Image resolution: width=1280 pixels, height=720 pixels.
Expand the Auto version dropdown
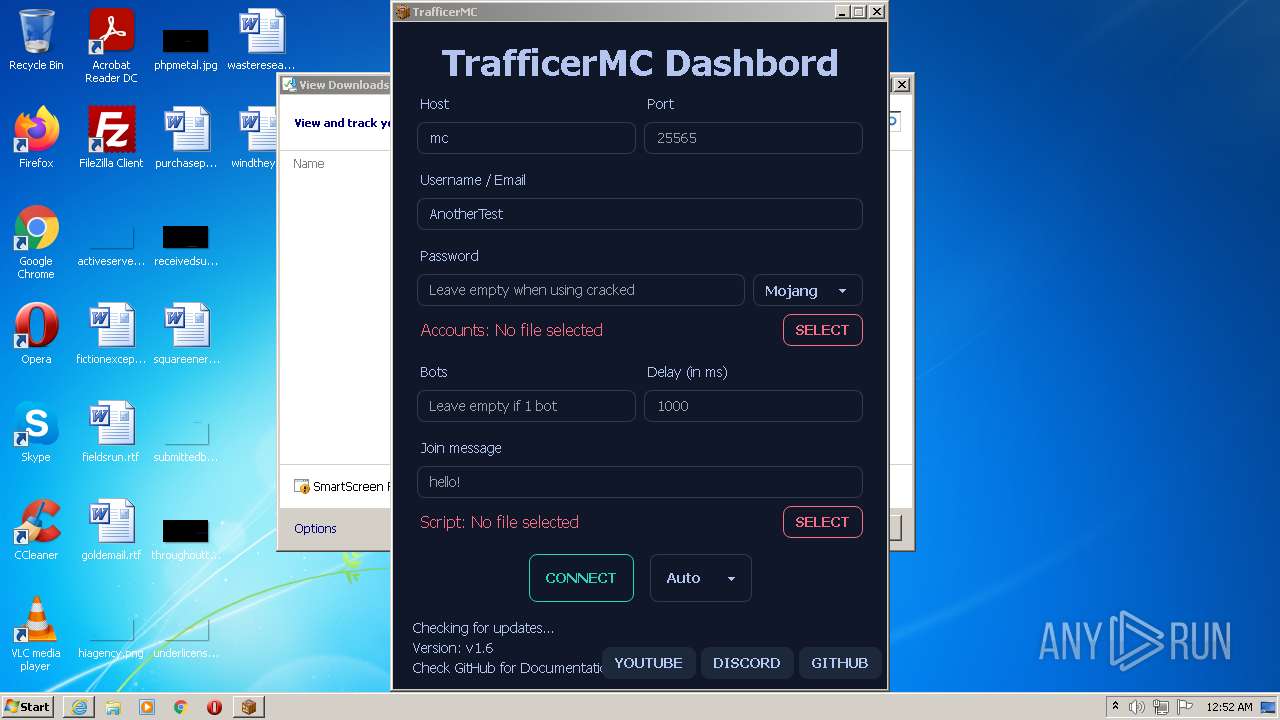point(700,578)
